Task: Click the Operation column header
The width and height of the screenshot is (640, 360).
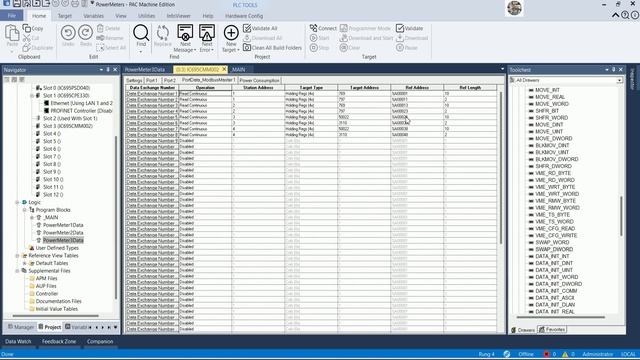Action: (x=205, y=88)
